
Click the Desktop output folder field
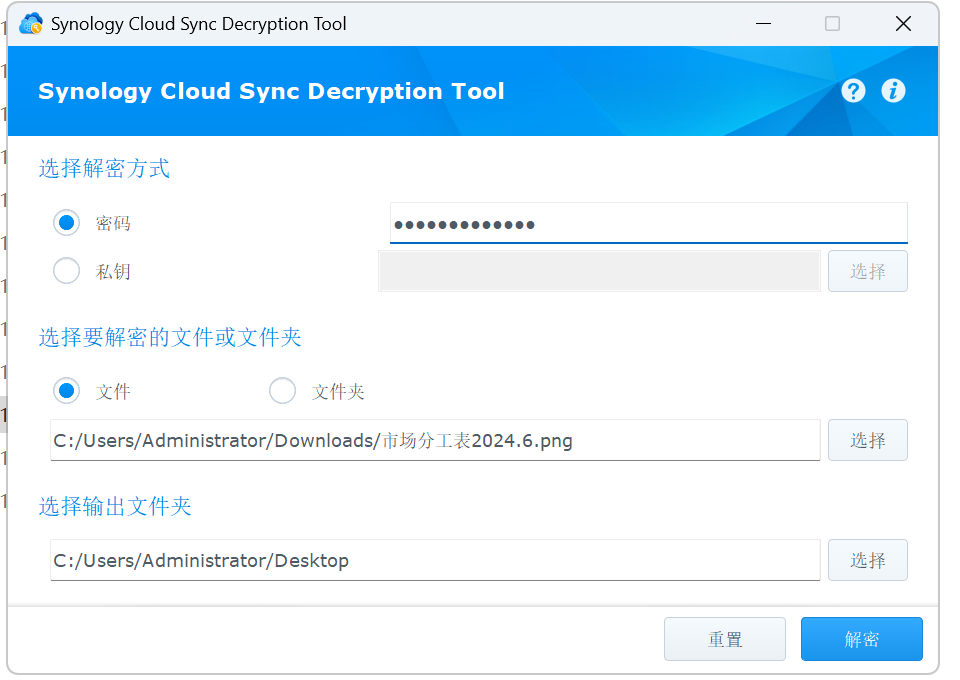click(x=435, y=560)
